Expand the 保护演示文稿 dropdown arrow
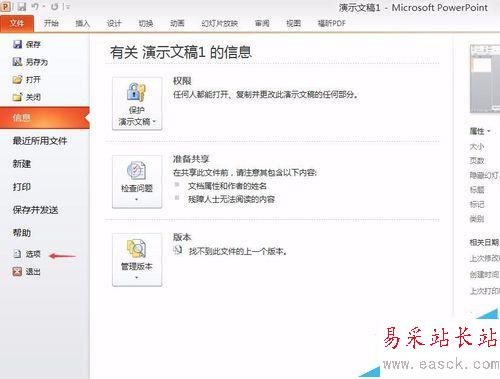500x379 pixels. coord(154,122)
